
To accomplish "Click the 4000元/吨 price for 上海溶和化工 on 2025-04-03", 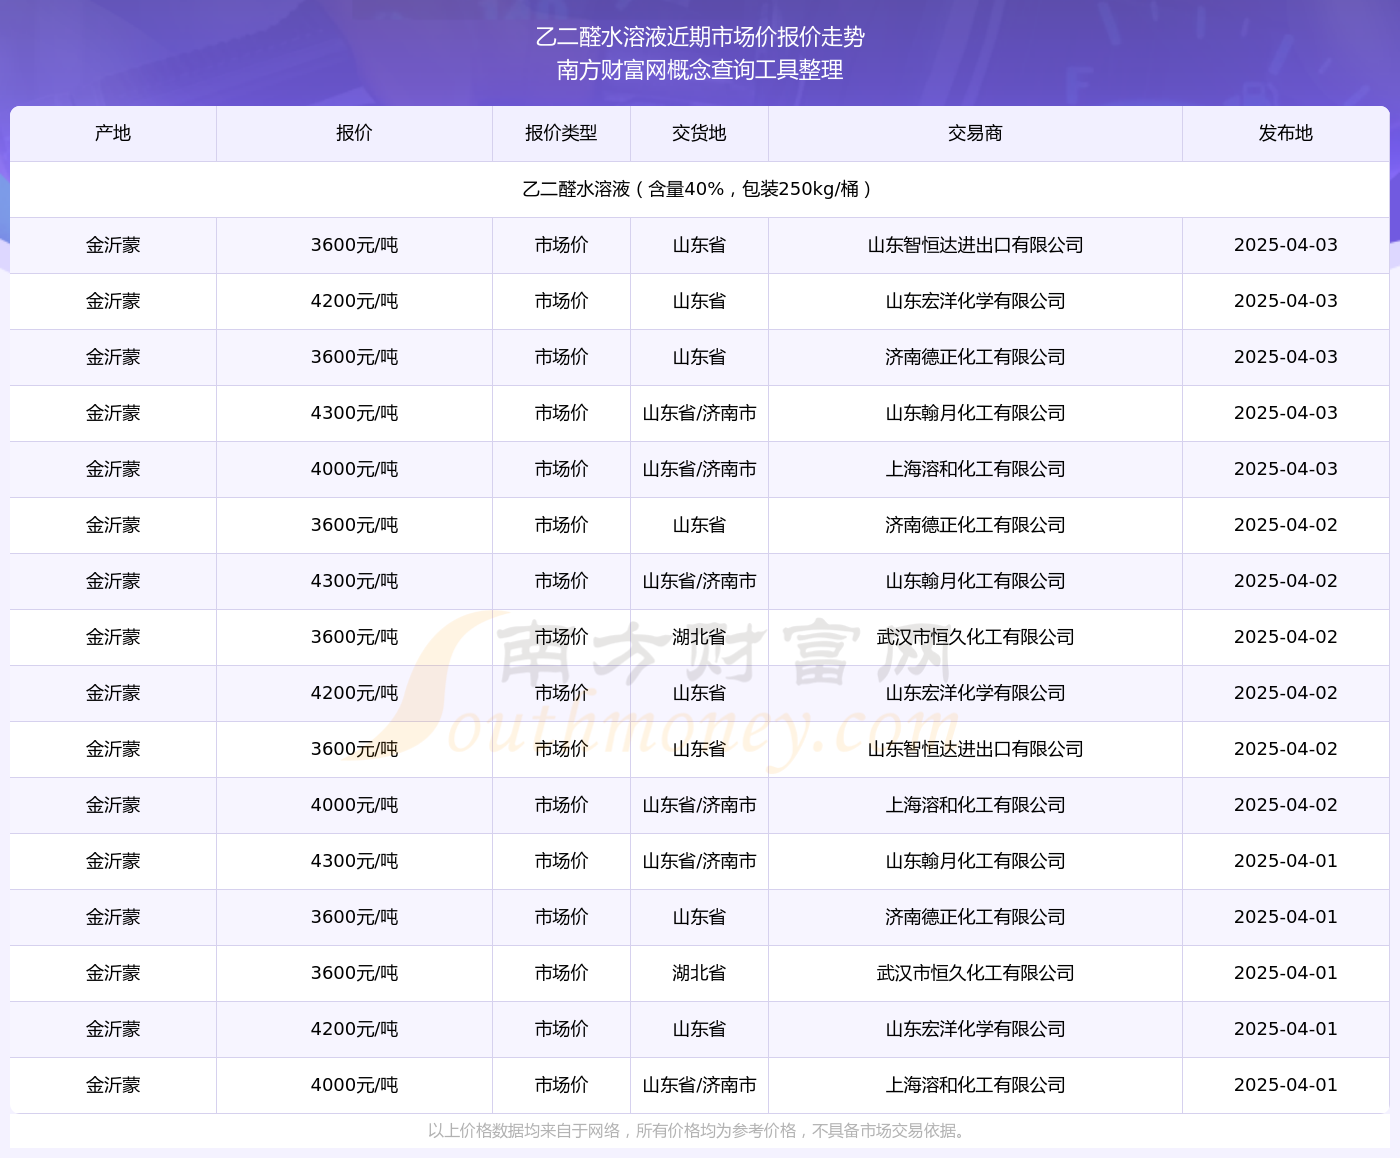I will pyautogui.click(x=354, y=469).
